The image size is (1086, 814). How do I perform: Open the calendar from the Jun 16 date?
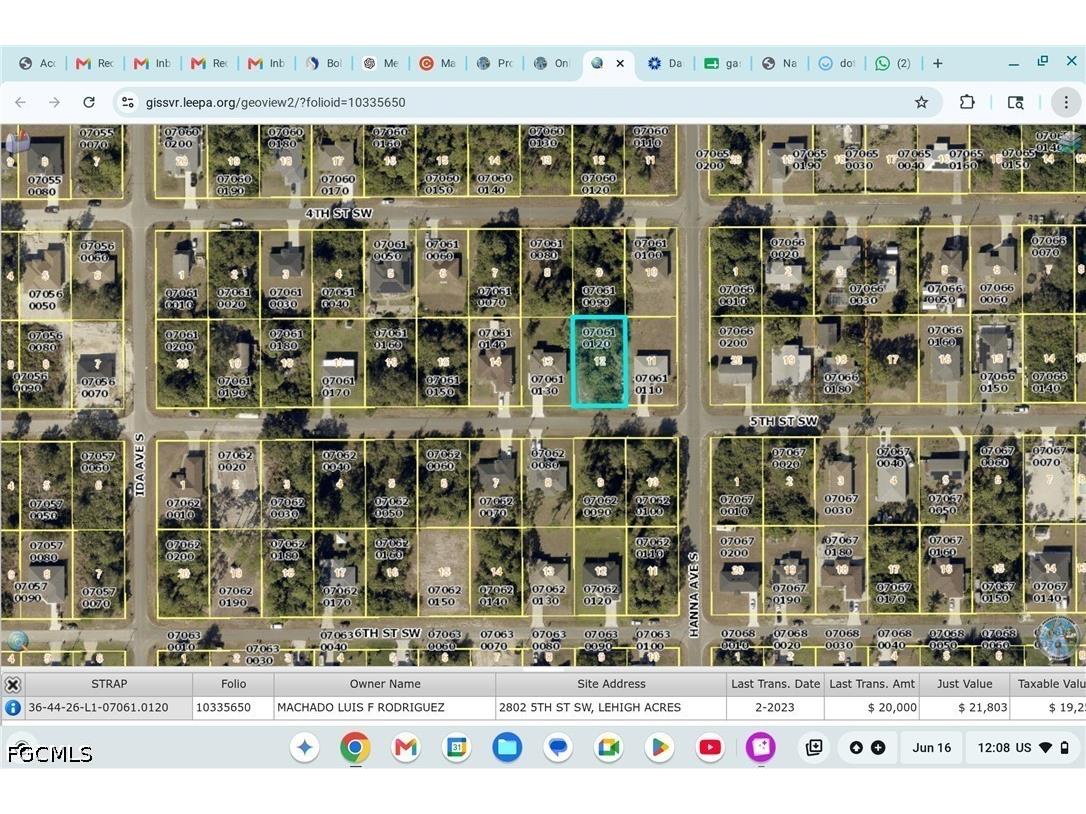(932, 747)
